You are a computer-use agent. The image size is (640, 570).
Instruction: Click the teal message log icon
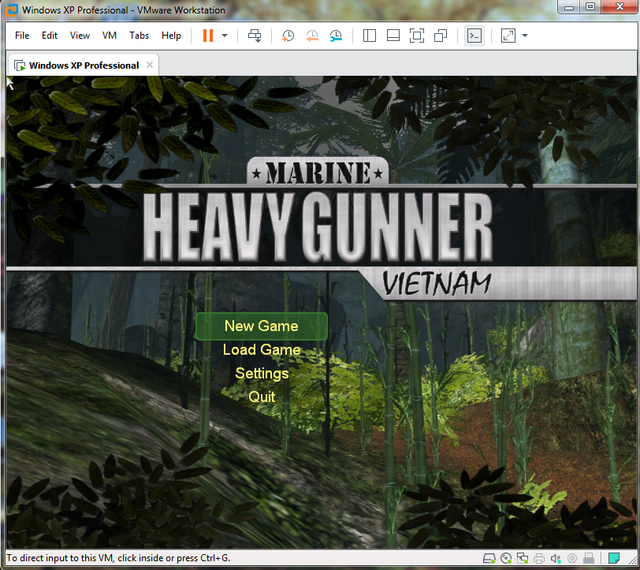click(614, 558)
